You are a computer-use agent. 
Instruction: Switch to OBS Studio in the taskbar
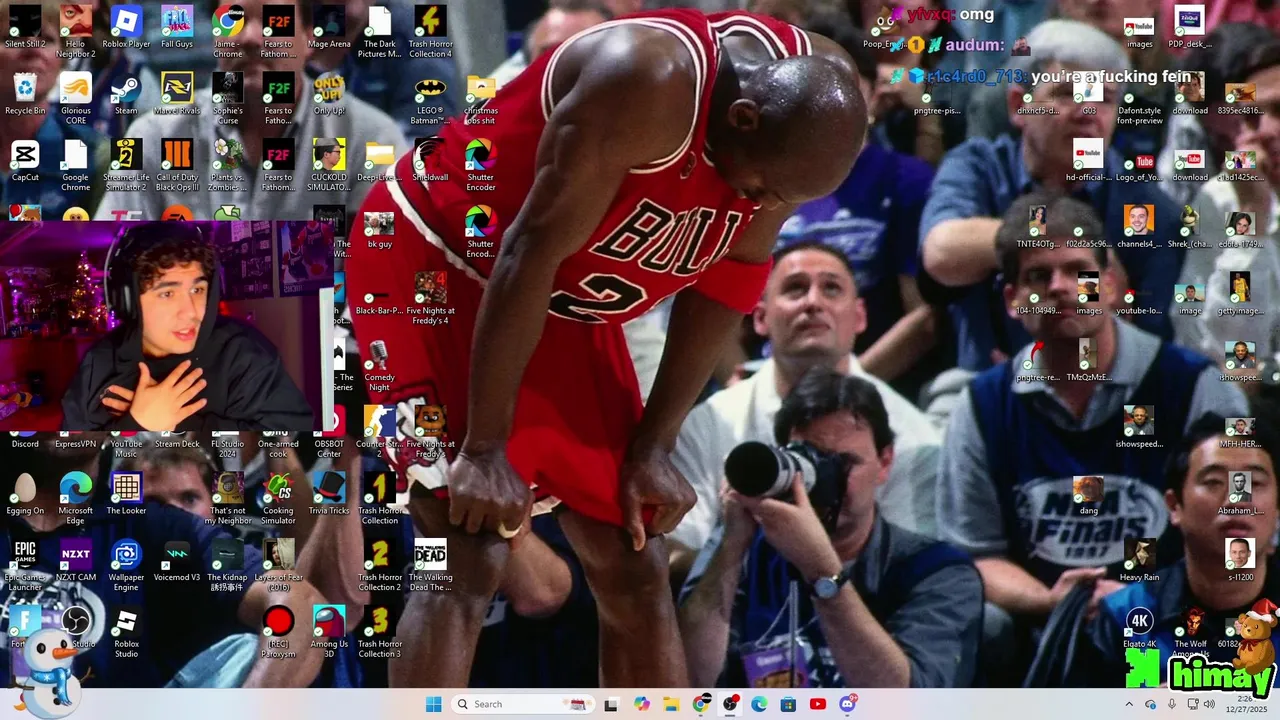pyautogui.click(x=730, y=704)
